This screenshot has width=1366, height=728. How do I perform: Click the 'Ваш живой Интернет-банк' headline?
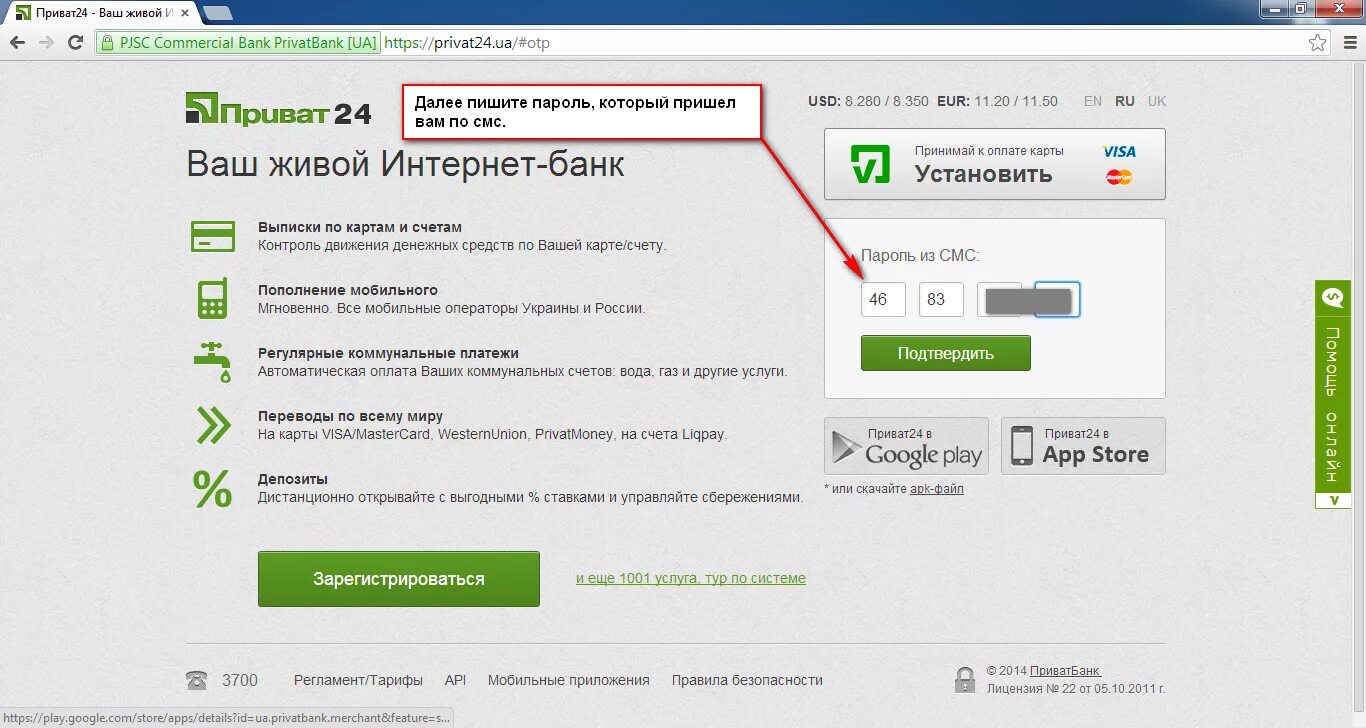(x=406, y=164)
